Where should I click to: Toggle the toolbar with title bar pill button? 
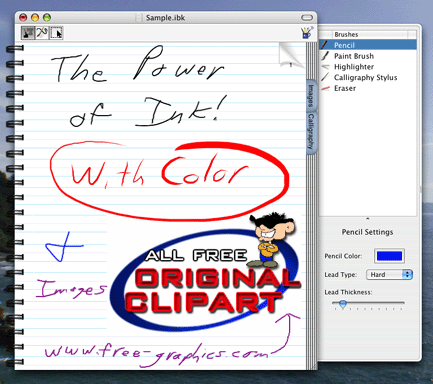[307, 17]
